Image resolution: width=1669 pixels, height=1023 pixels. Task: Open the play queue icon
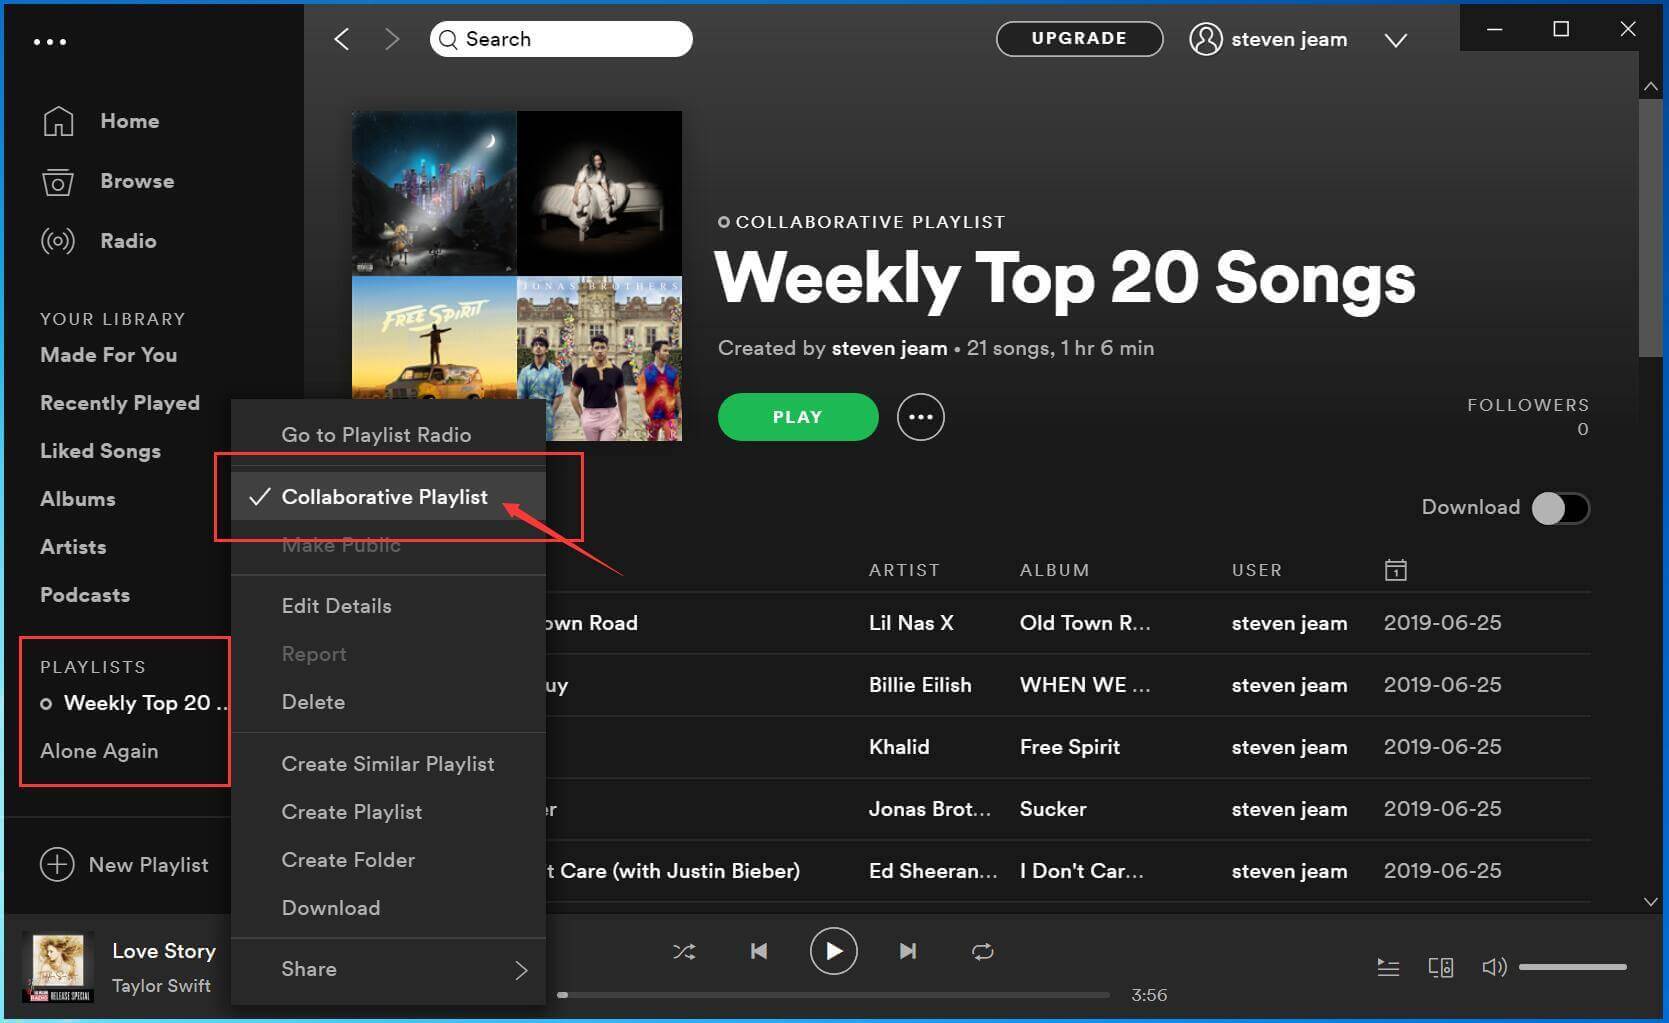(x=1388, y=967)
